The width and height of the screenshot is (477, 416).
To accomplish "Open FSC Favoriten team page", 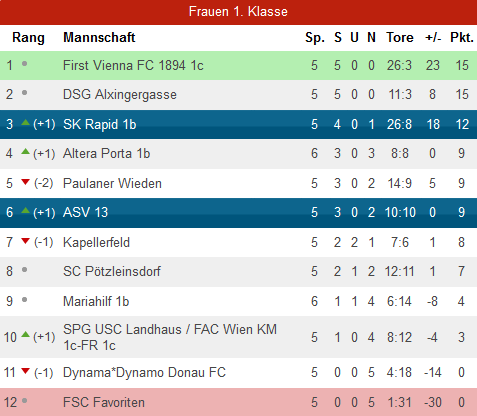I will pyautogui.click(x=104, y=402).
